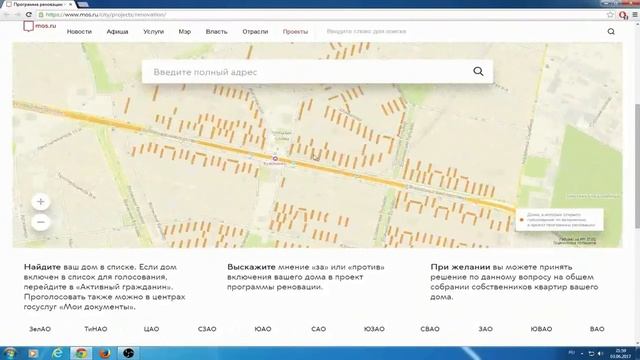This screenshot has height=360, width=640.
Task: Click the header search magnifier icon
Action: (611, 31)
